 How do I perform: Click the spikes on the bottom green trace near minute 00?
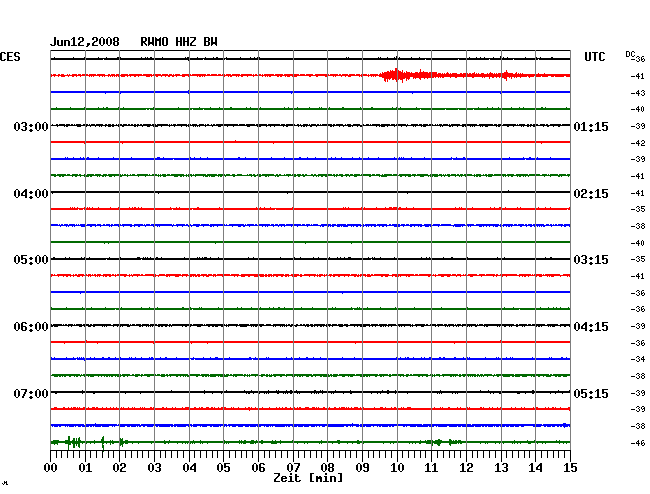(73, 442)
